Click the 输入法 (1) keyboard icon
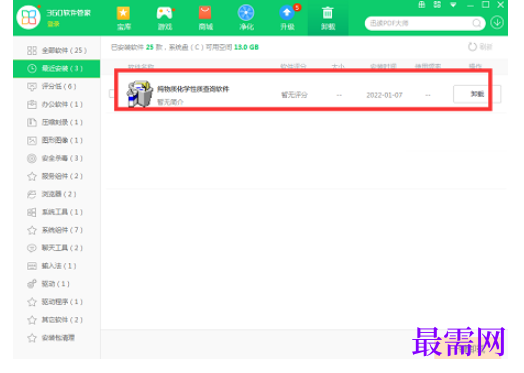The image size is (524, 373). click(32, 266)
